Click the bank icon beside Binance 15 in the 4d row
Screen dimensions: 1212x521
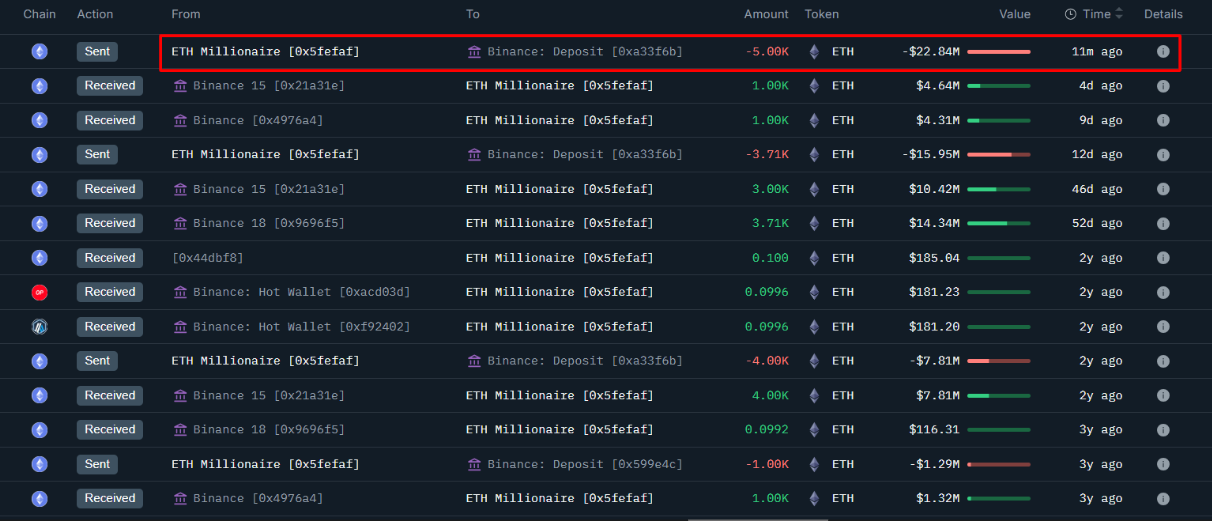180,86
